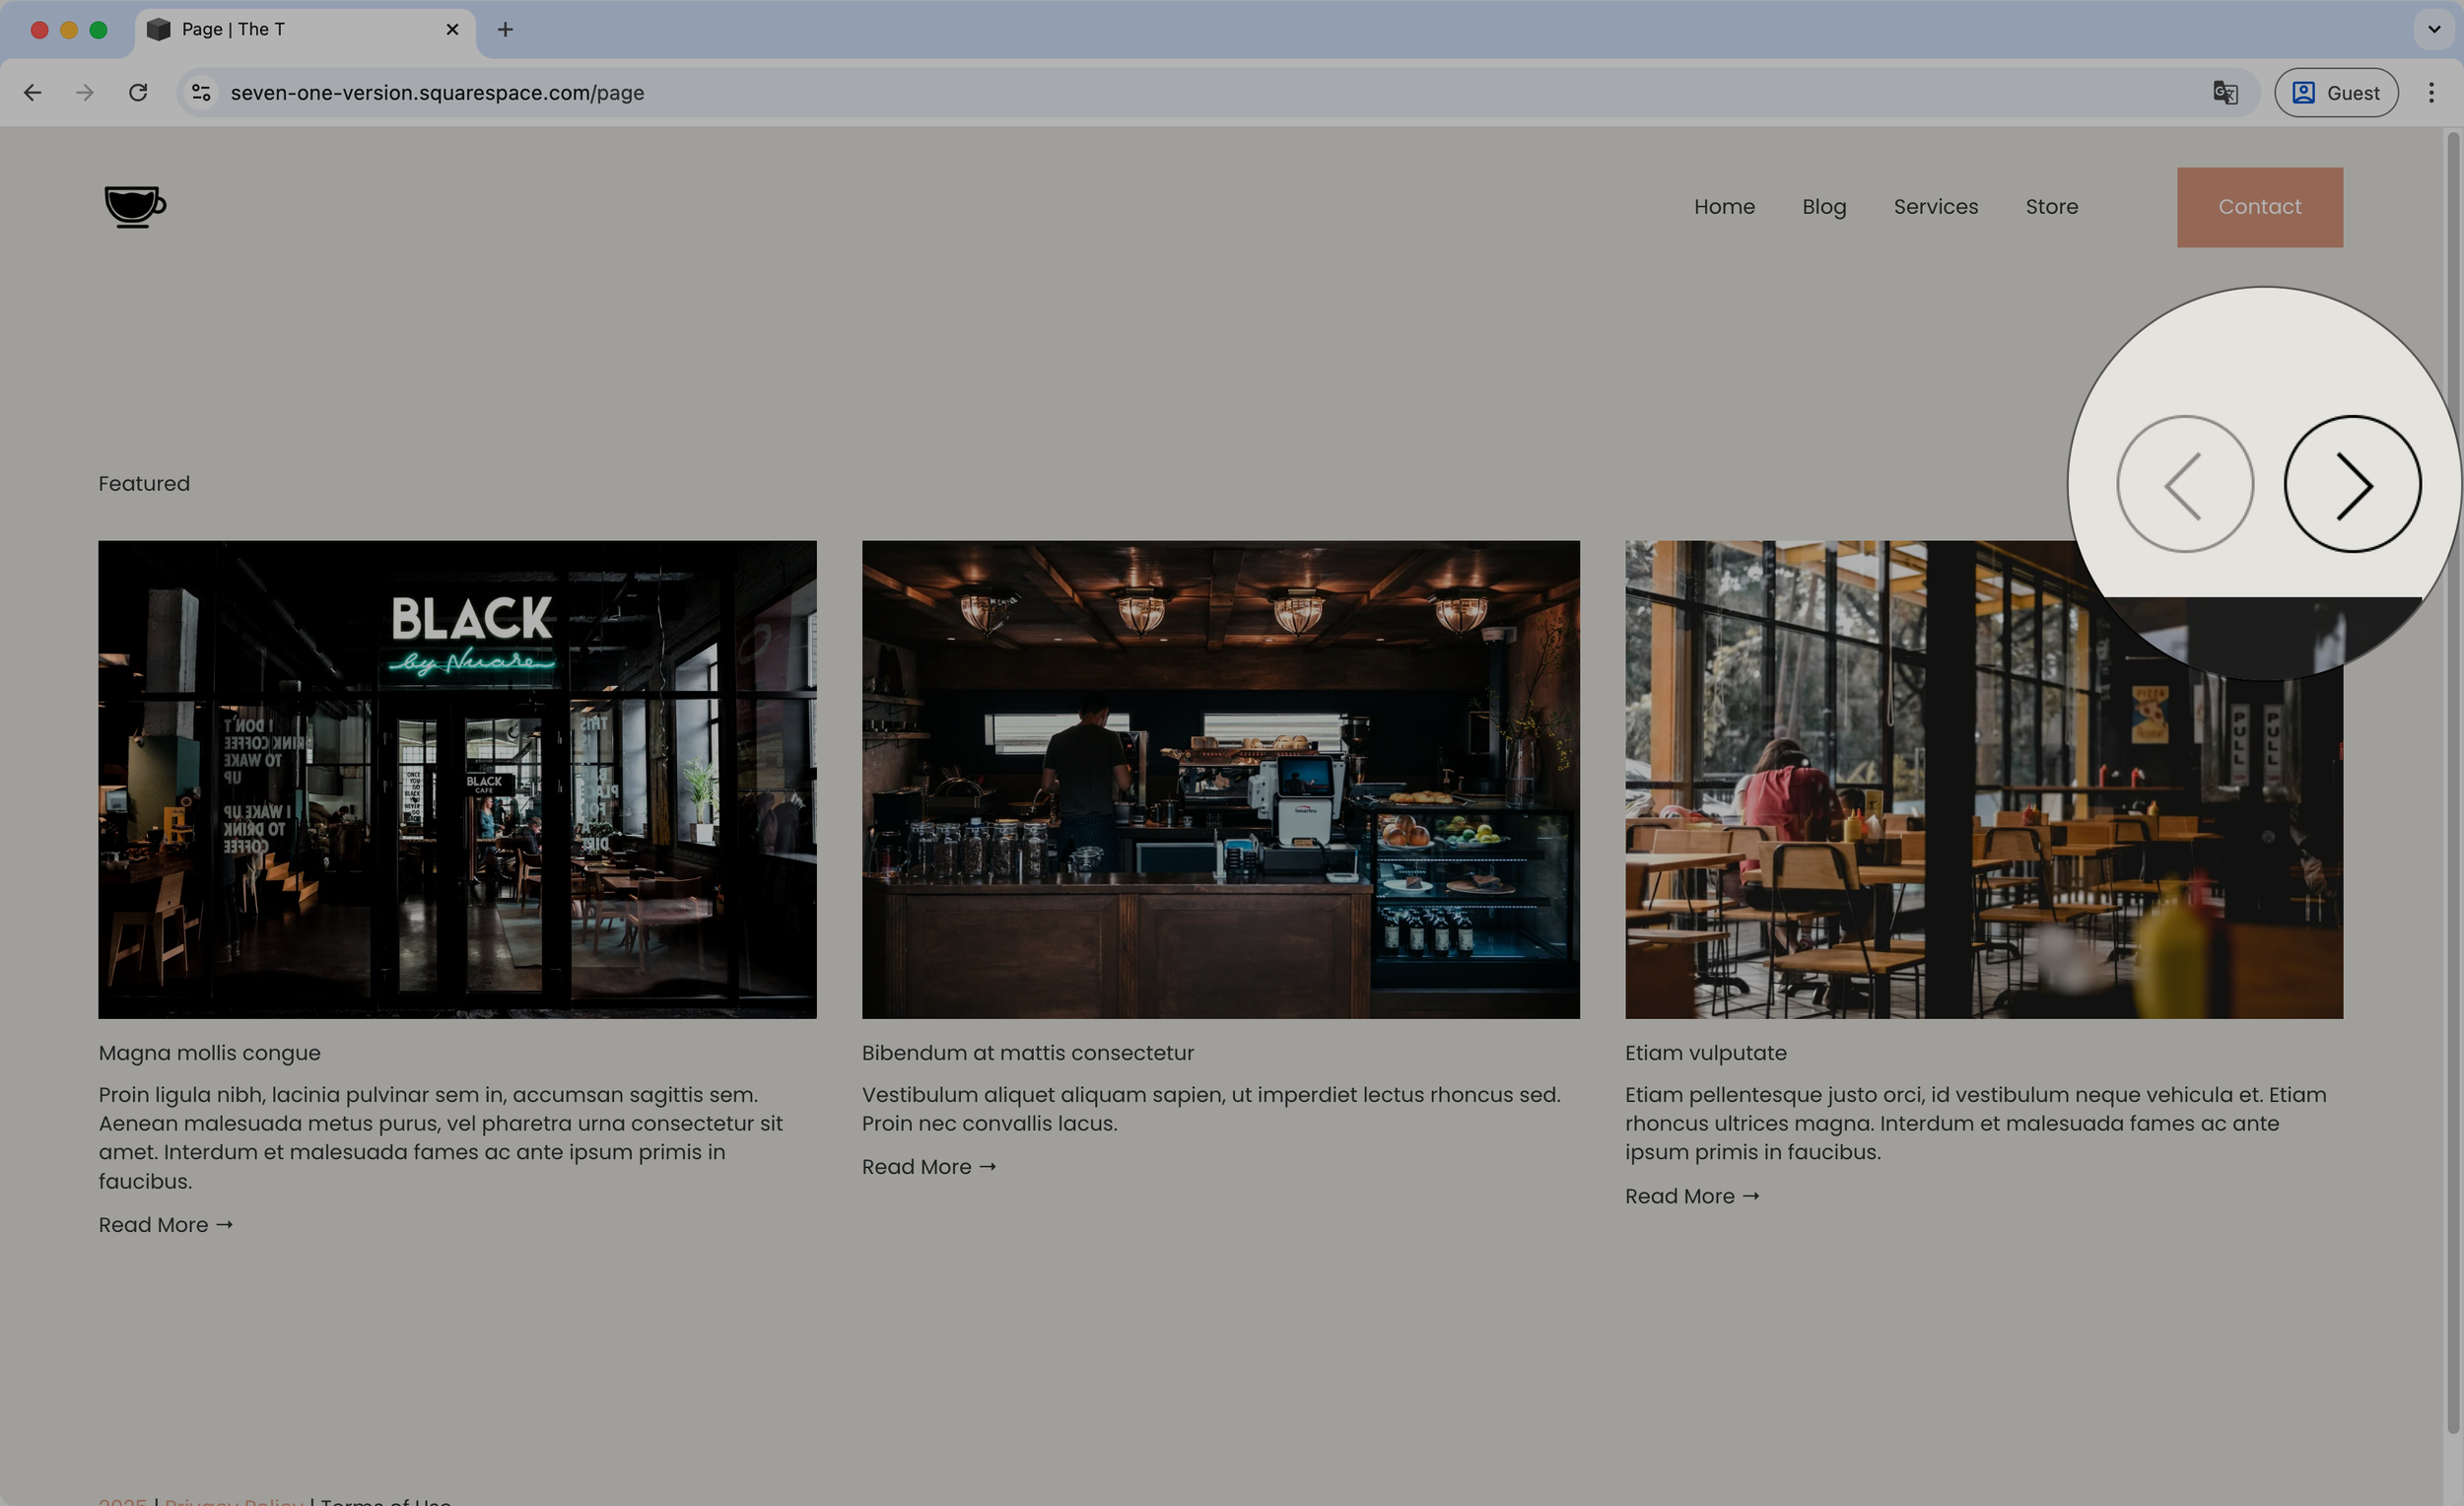The image size is (2464, 1506).
Task: Open the Guest profile menu
Action: pos(2335,93)
